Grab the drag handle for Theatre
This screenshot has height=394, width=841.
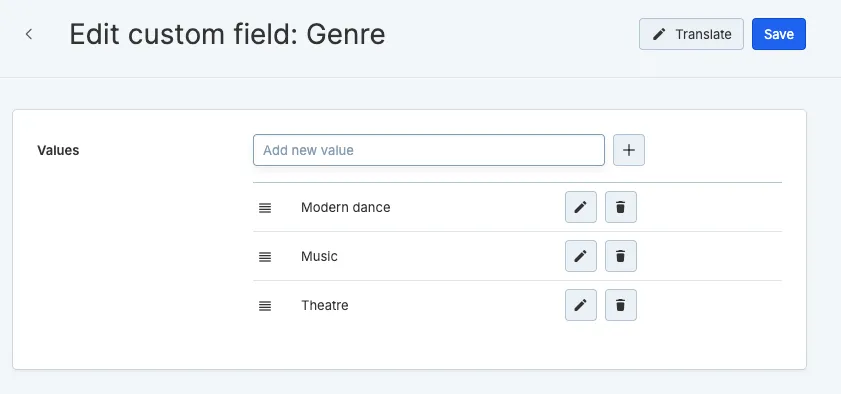click(x=265, y=306)
